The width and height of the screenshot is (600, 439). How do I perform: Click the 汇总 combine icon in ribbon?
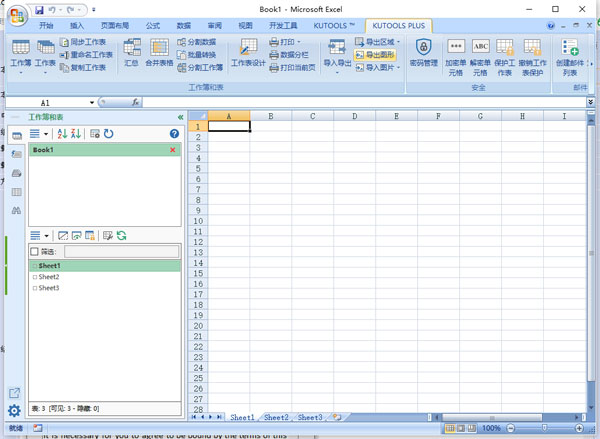tap(132, 53)
